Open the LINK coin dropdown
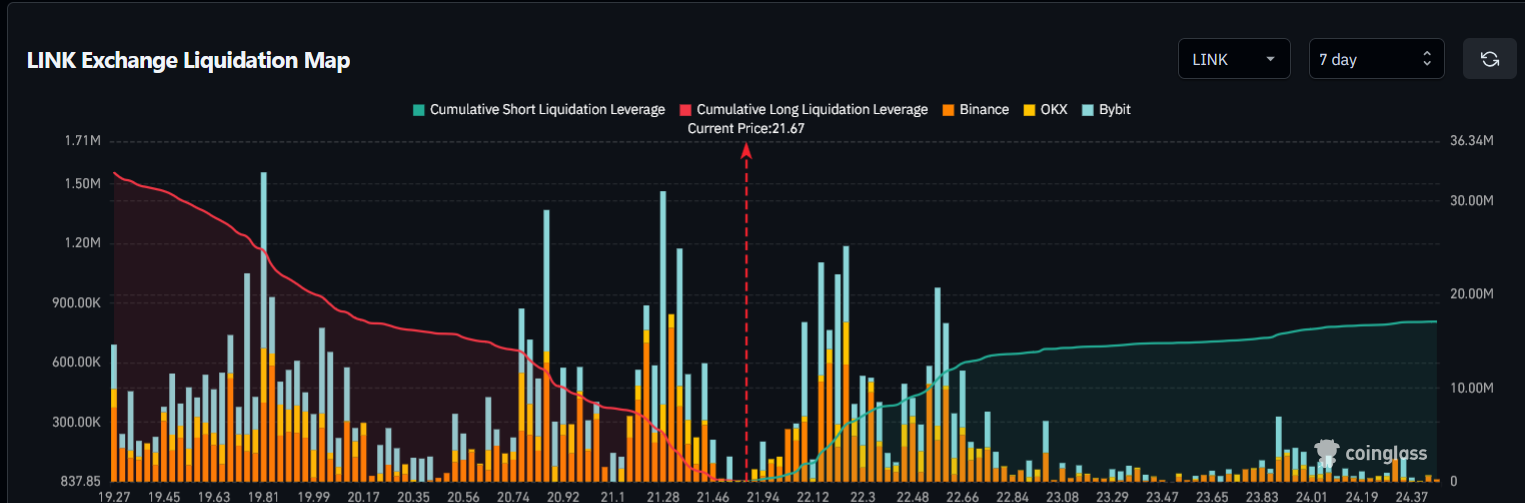1525x503 pixels. [1234, 59]
